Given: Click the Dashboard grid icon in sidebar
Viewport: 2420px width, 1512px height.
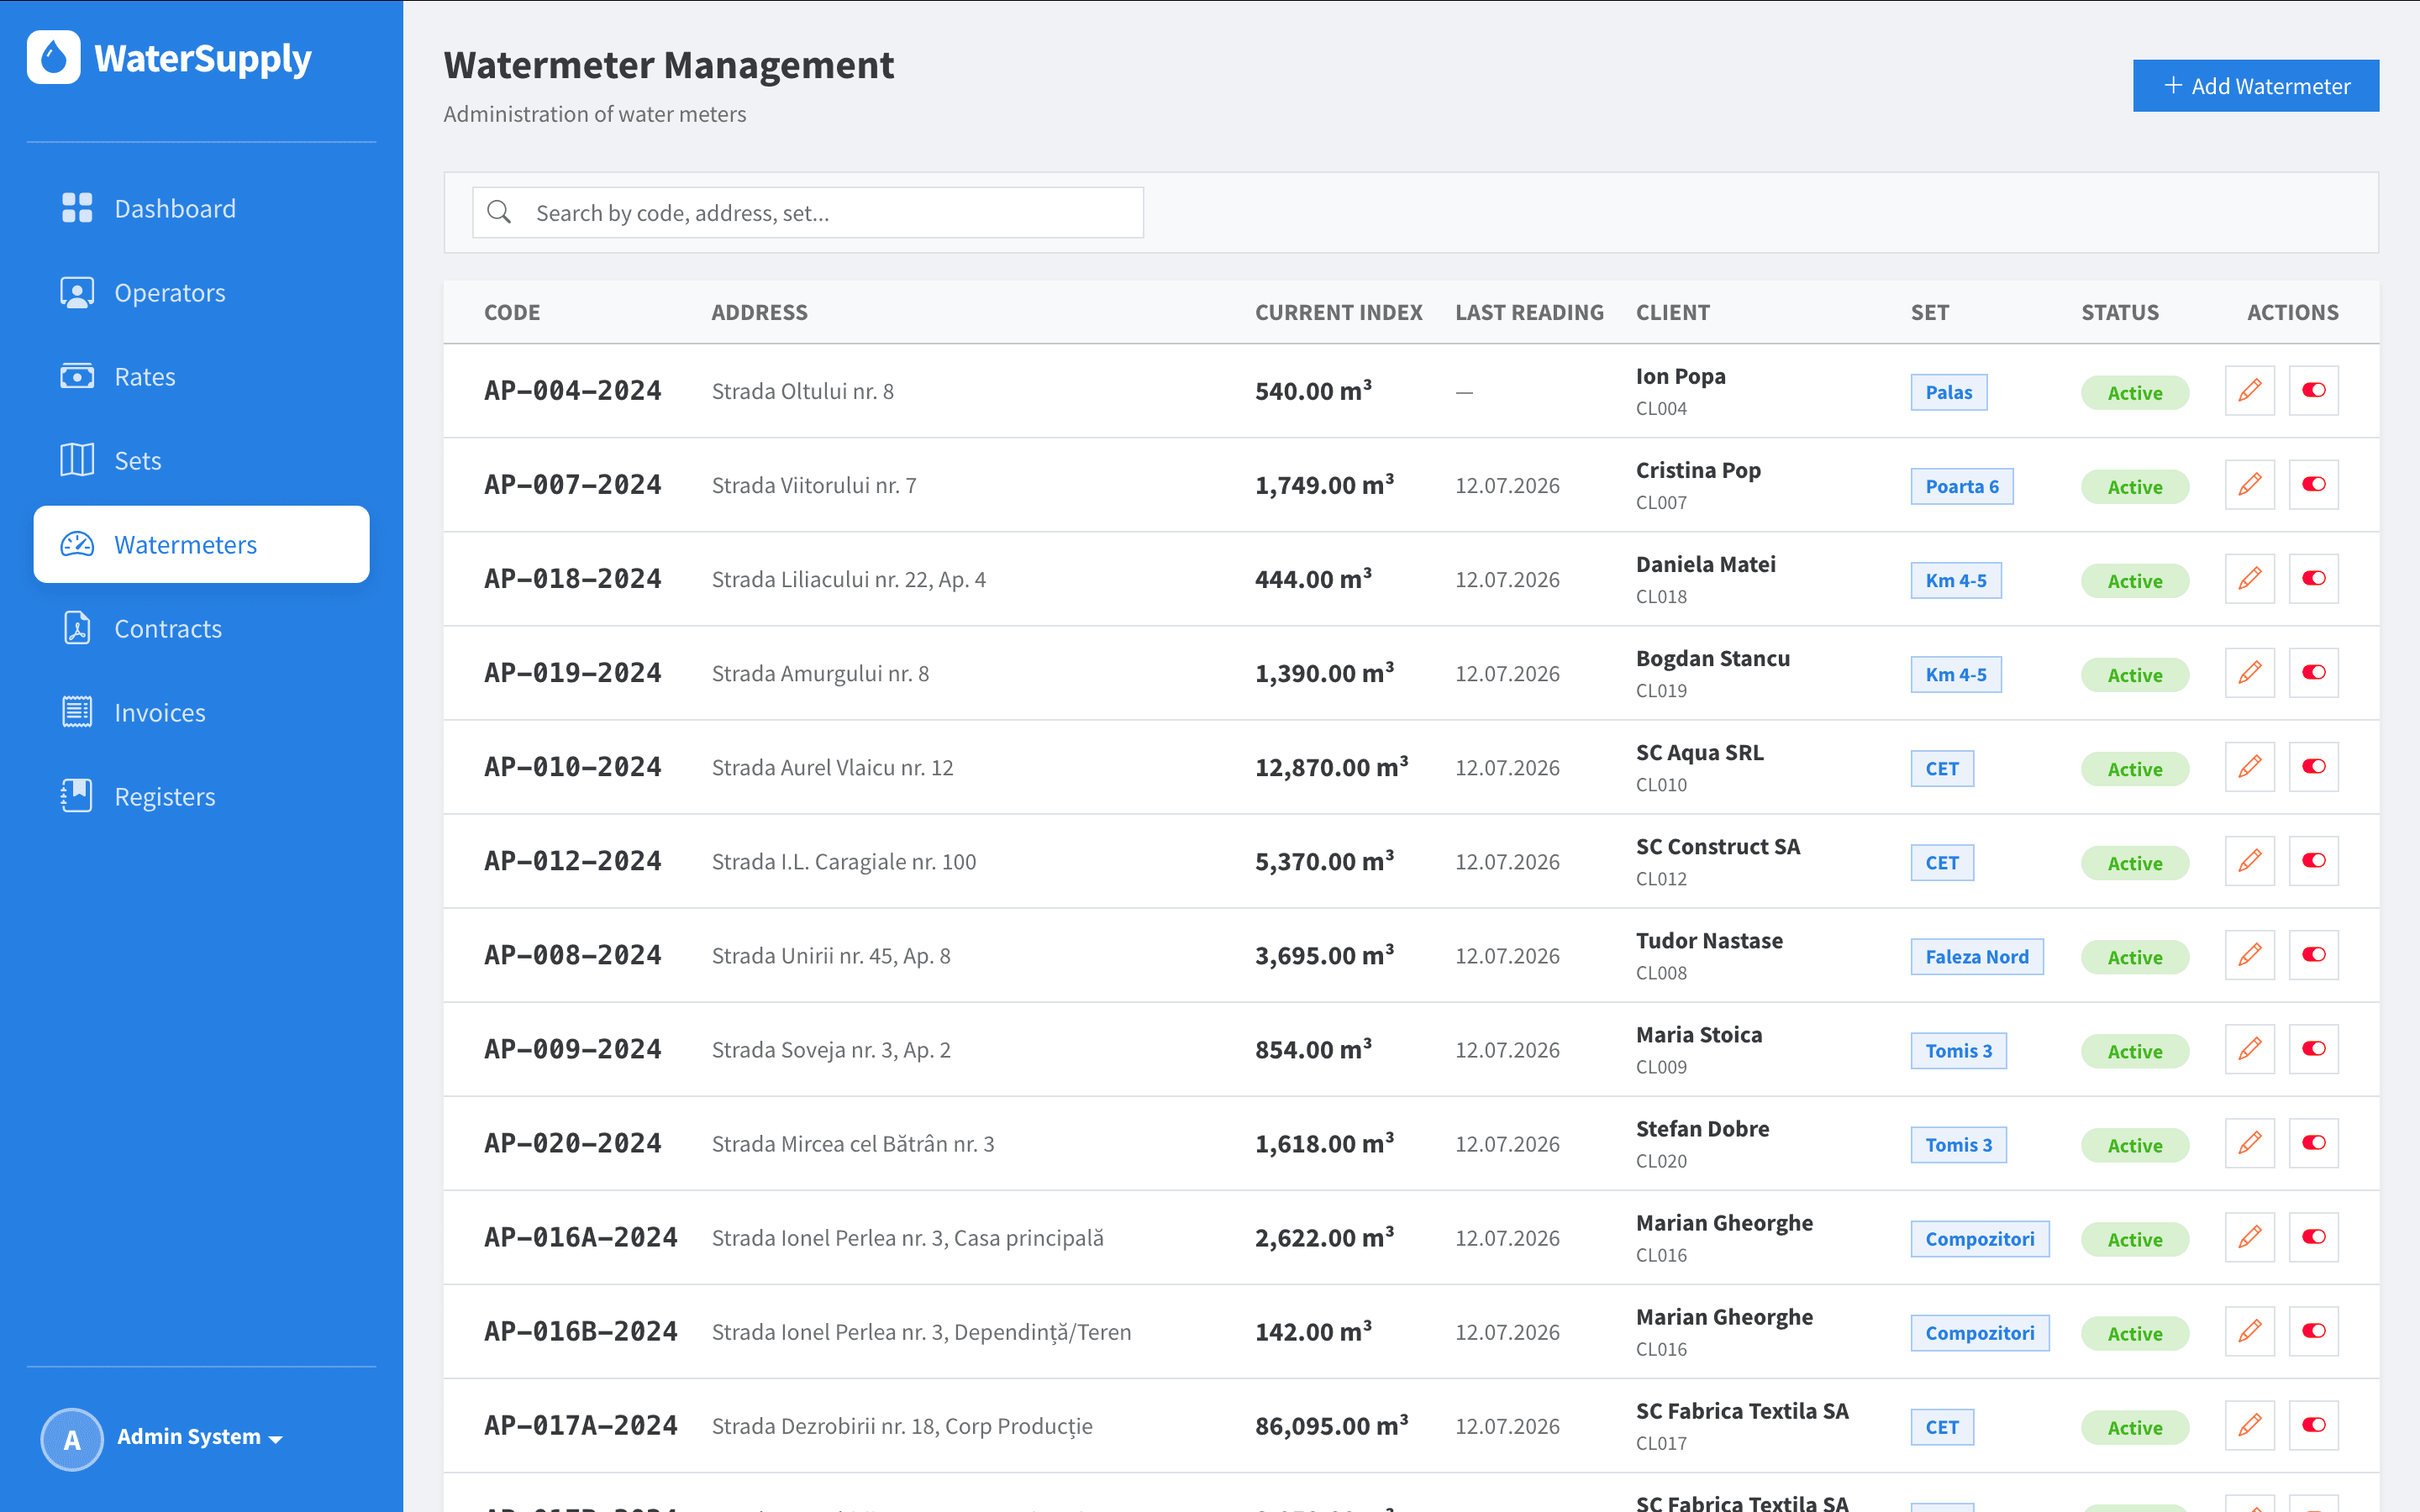Looking at the screenshot, I should pos(77,208).
